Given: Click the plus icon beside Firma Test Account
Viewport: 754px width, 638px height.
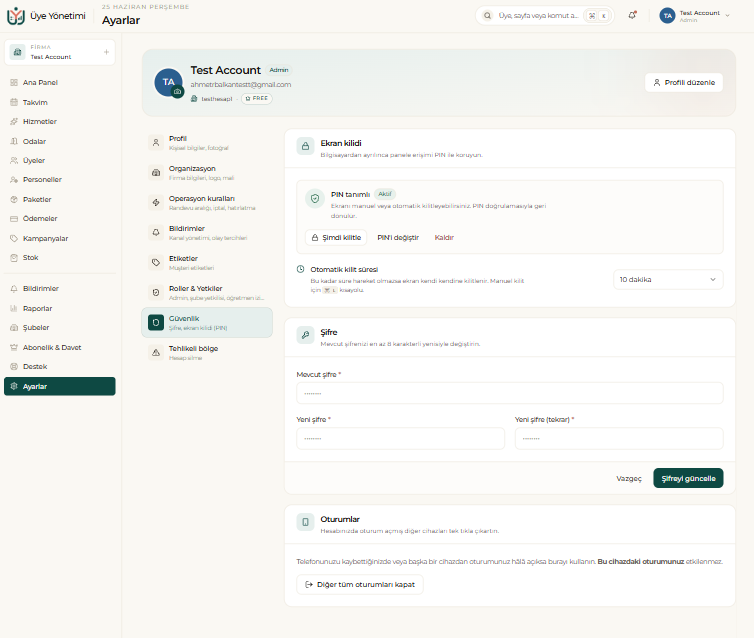Looking at the screenshot, I should (x=106, y=52).
